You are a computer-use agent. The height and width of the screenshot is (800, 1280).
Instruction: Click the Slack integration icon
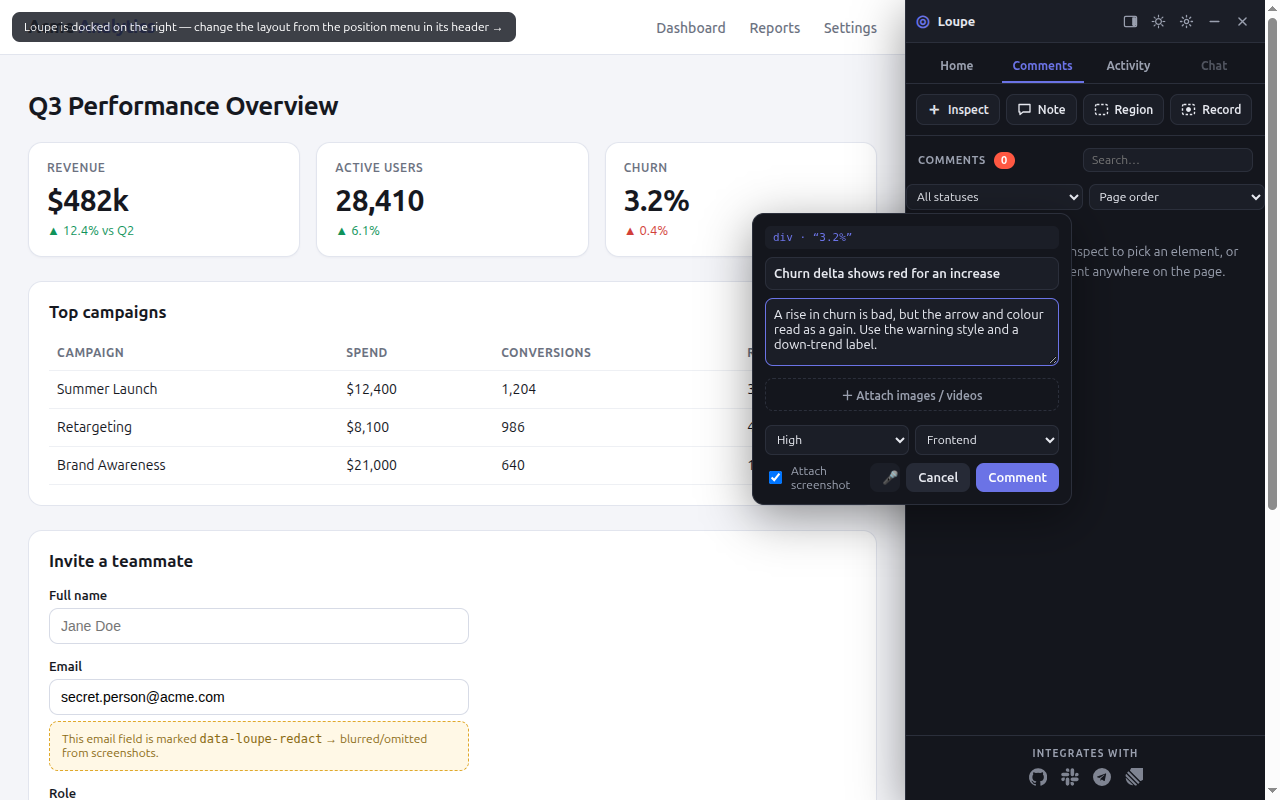coord(1070,777)
